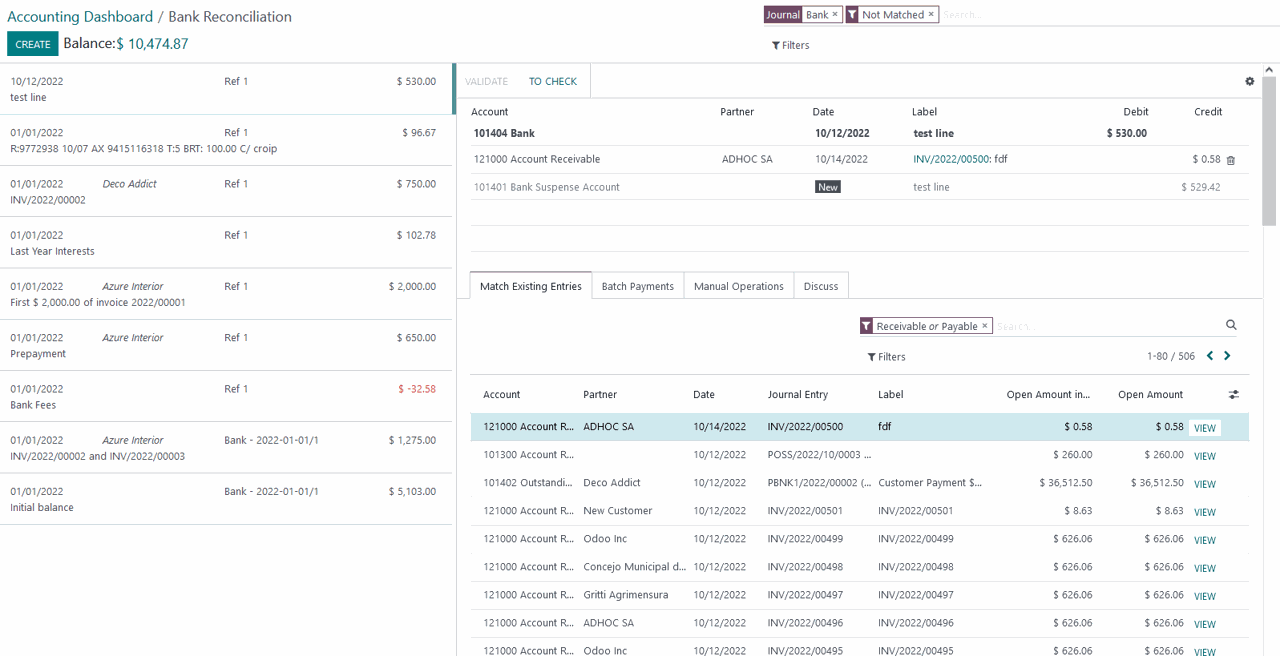Open the optional columns sliders icon
This screenshot has height=656, width=1280.
coord(1233,394)
